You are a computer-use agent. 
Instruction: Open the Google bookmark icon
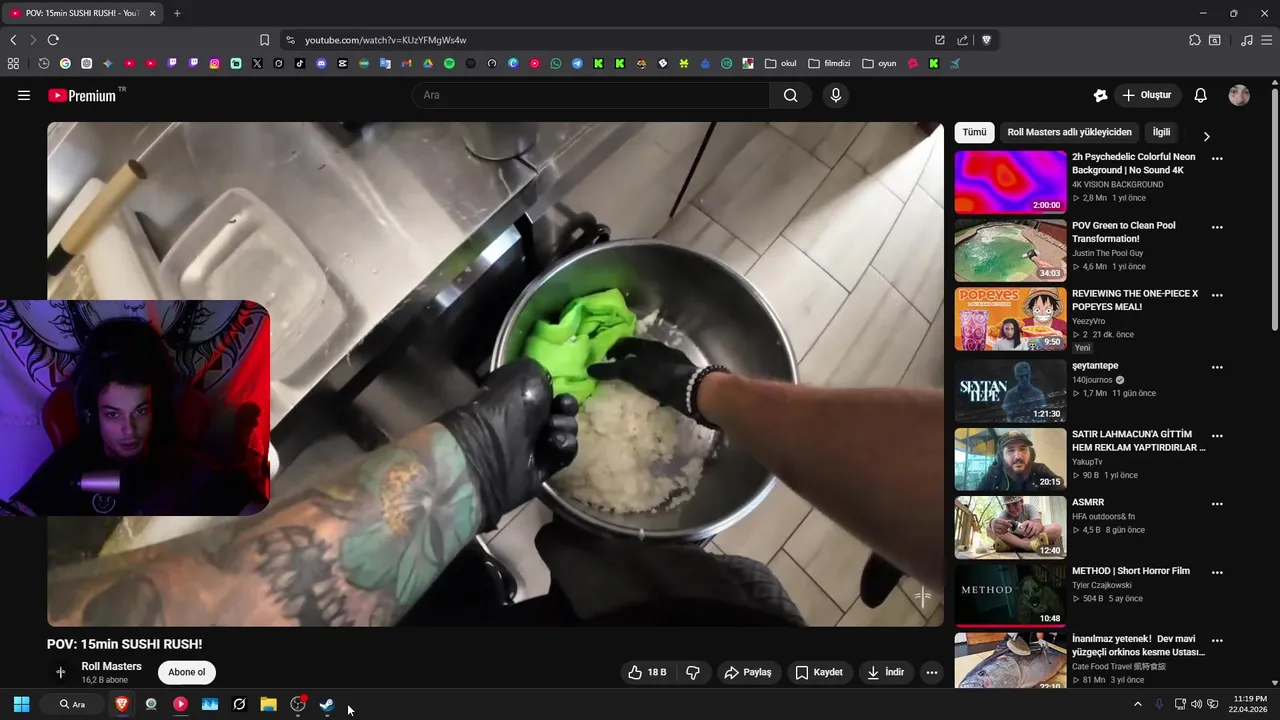(65, 63)
